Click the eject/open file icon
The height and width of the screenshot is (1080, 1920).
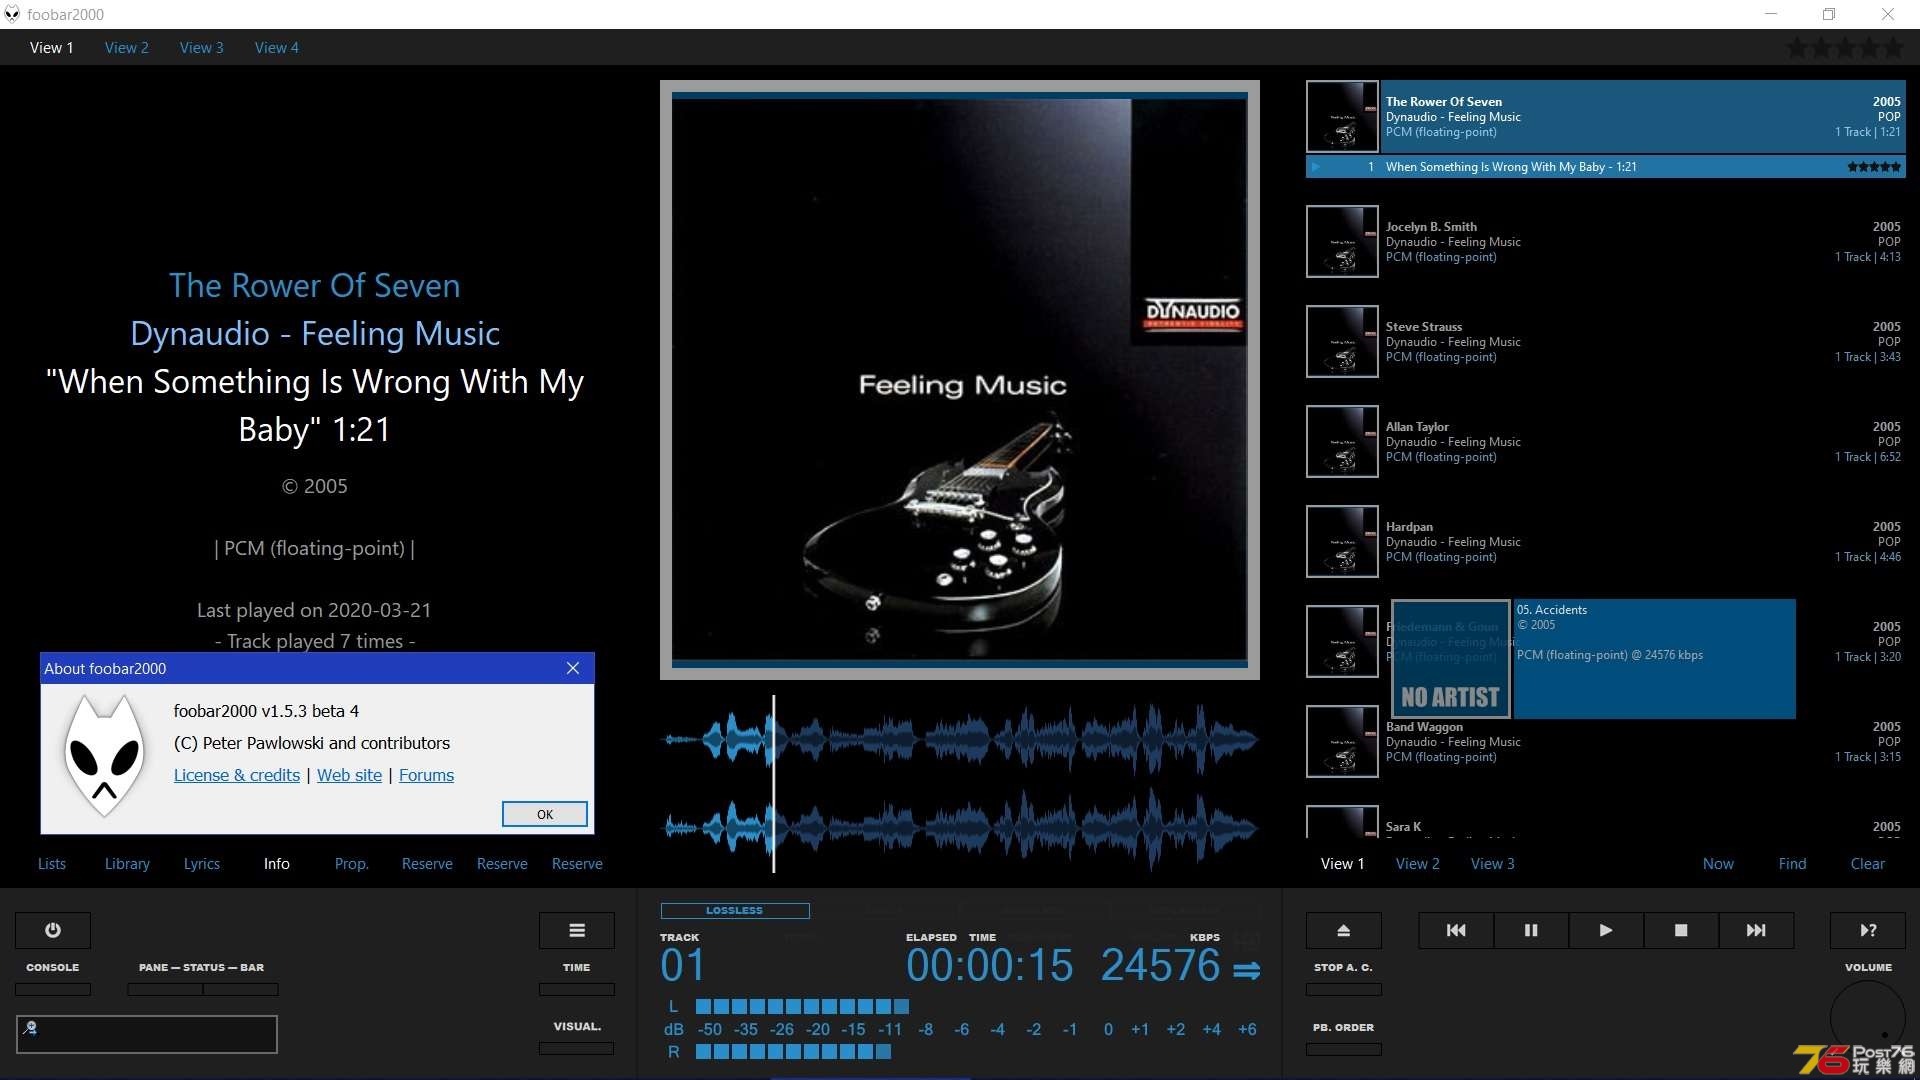1342,930
